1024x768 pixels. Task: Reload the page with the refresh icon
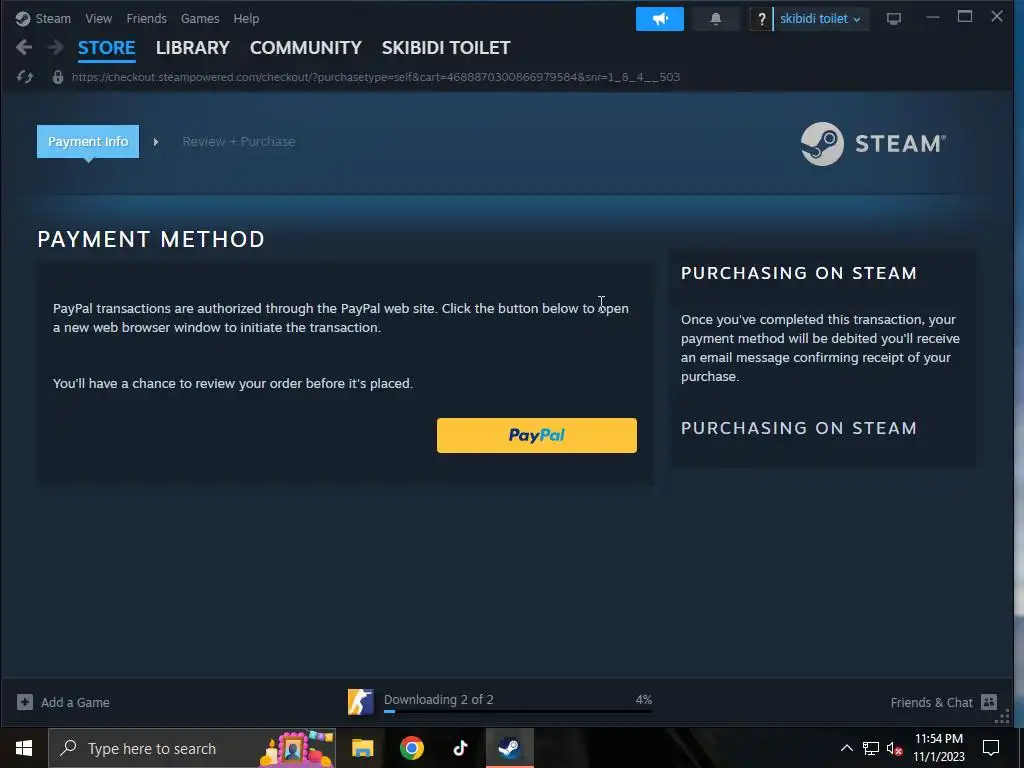pos(25,77)
